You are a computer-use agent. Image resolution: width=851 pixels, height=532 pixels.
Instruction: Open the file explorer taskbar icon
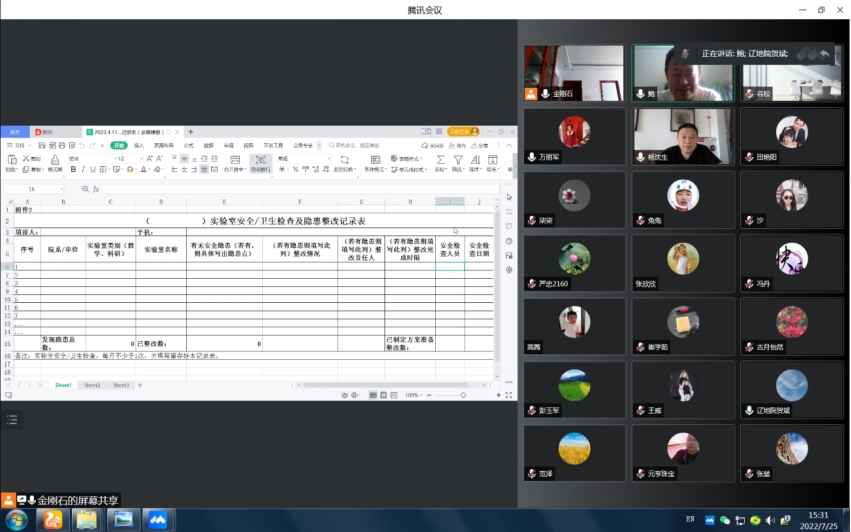[87, 520]
